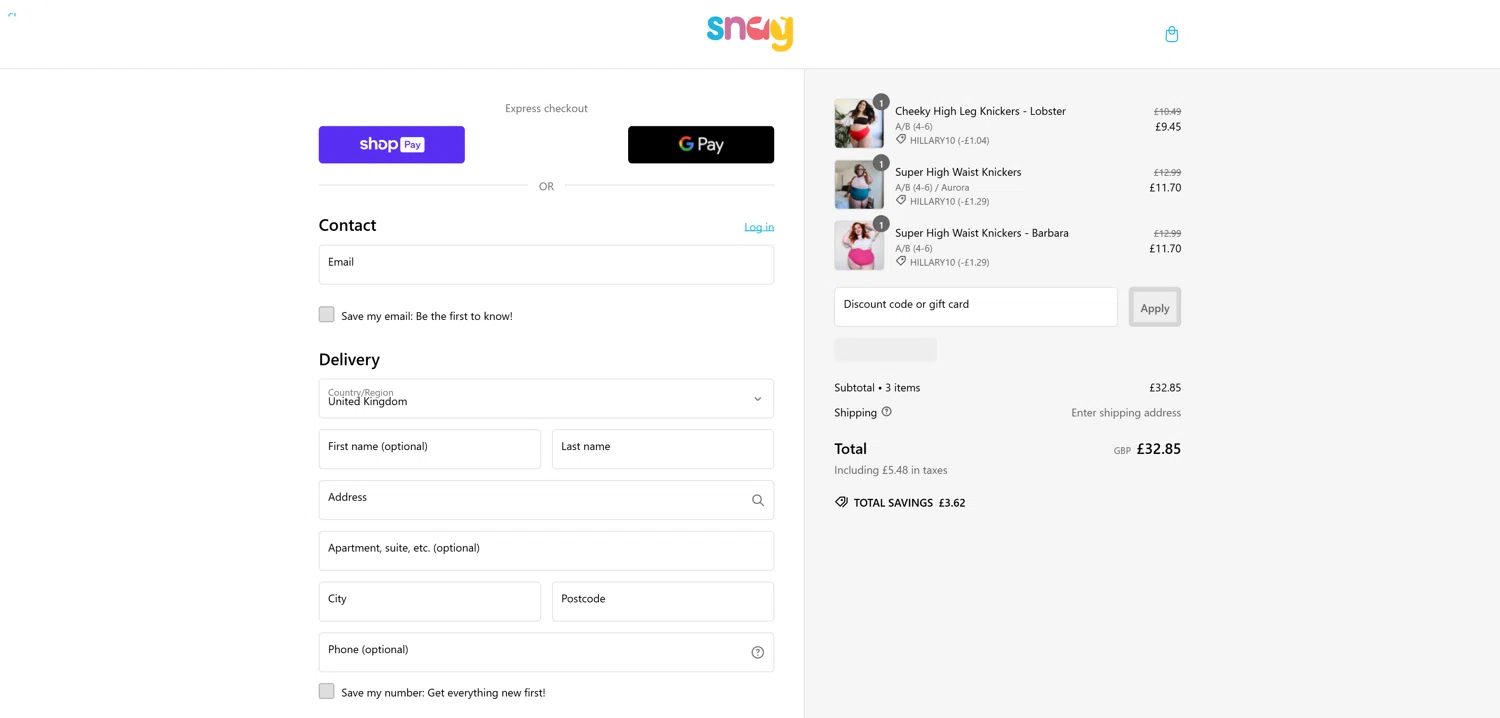Image resolution: width=1500 pixels, height=718 pixels.
Task: Click the address search magnifier icon
Action: [x=757, y=500]
